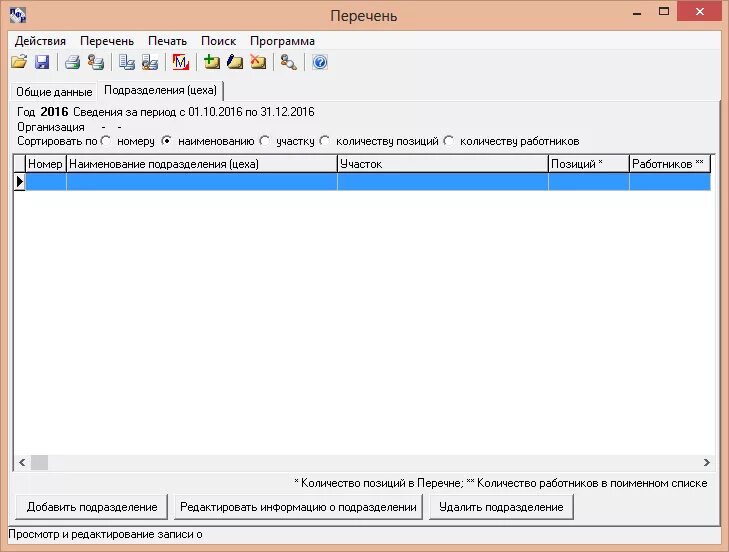Click the delete subdivision red X icon
The image size is (729, 552).
258,62
